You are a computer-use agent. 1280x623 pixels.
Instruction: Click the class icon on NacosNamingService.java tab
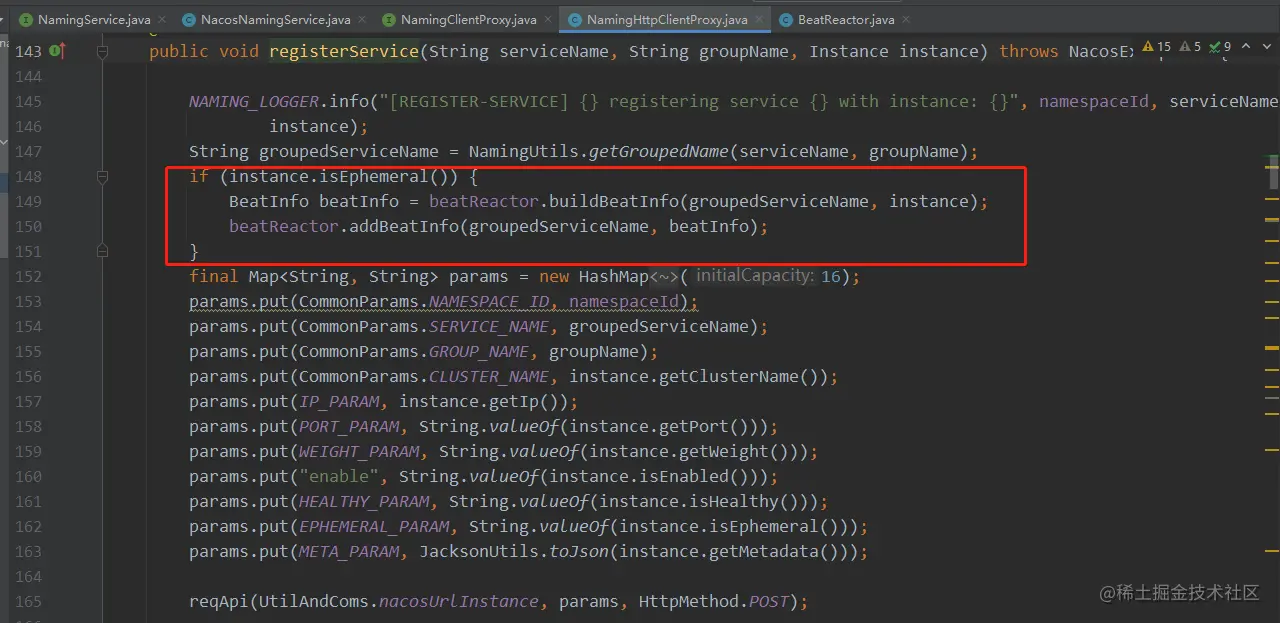(189, 20)
